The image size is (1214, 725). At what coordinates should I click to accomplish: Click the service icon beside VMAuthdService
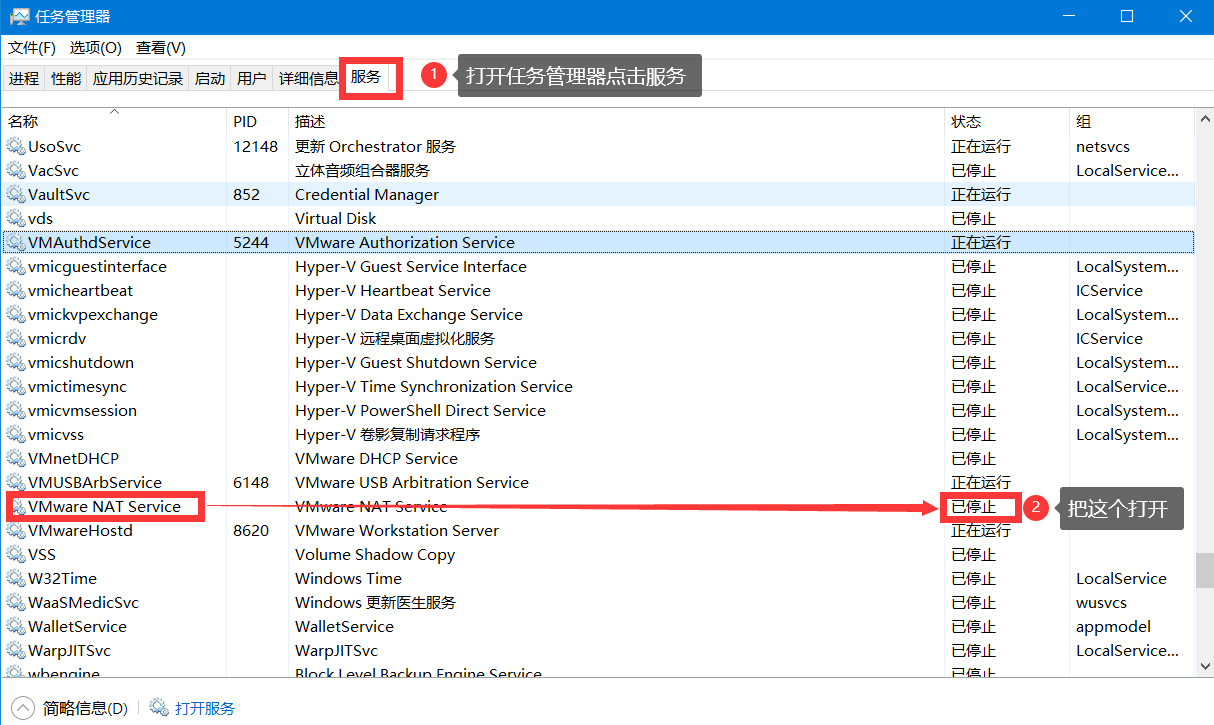point(15,242)
